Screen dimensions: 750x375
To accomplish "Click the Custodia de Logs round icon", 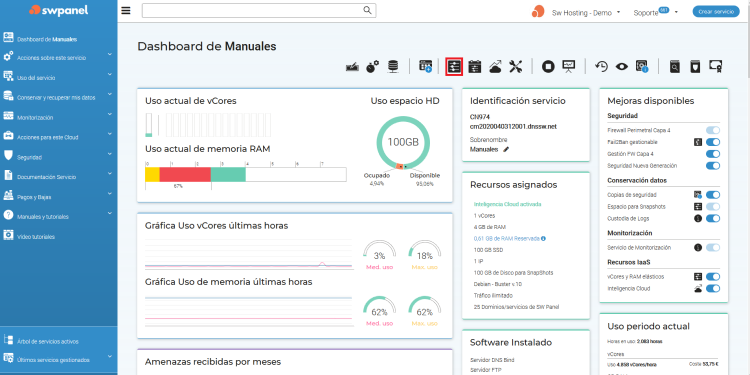I will point(698,219).
